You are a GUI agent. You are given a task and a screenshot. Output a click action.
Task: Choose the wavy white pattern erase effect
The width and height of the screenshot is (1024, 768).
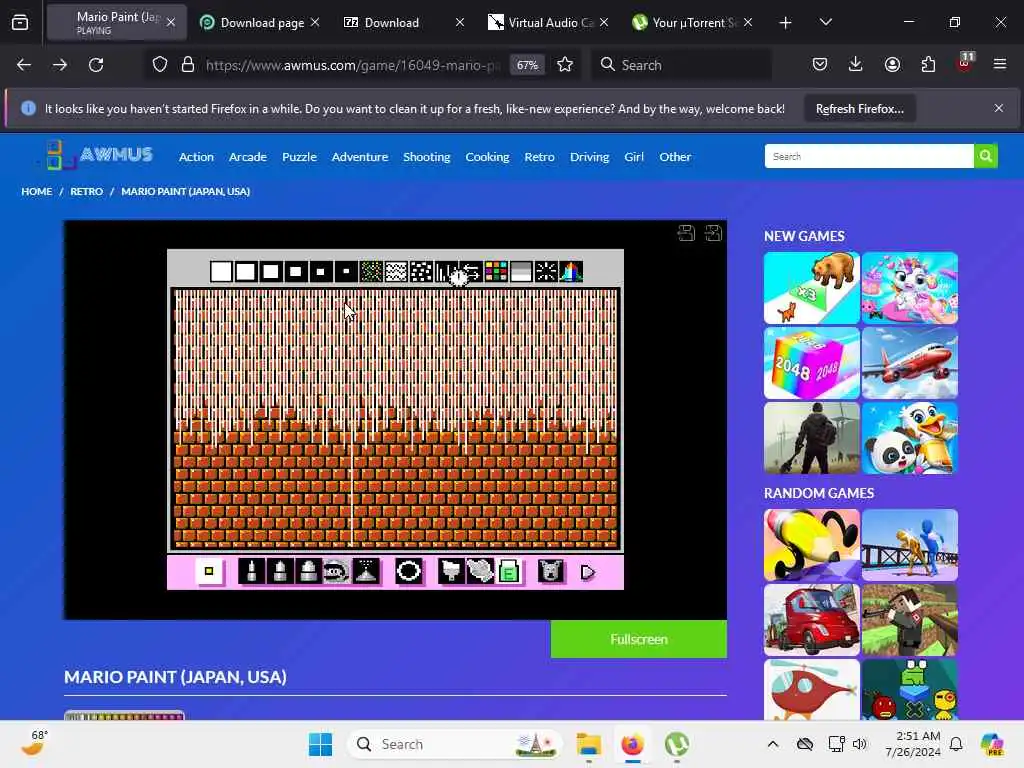[x=396, y=271]
